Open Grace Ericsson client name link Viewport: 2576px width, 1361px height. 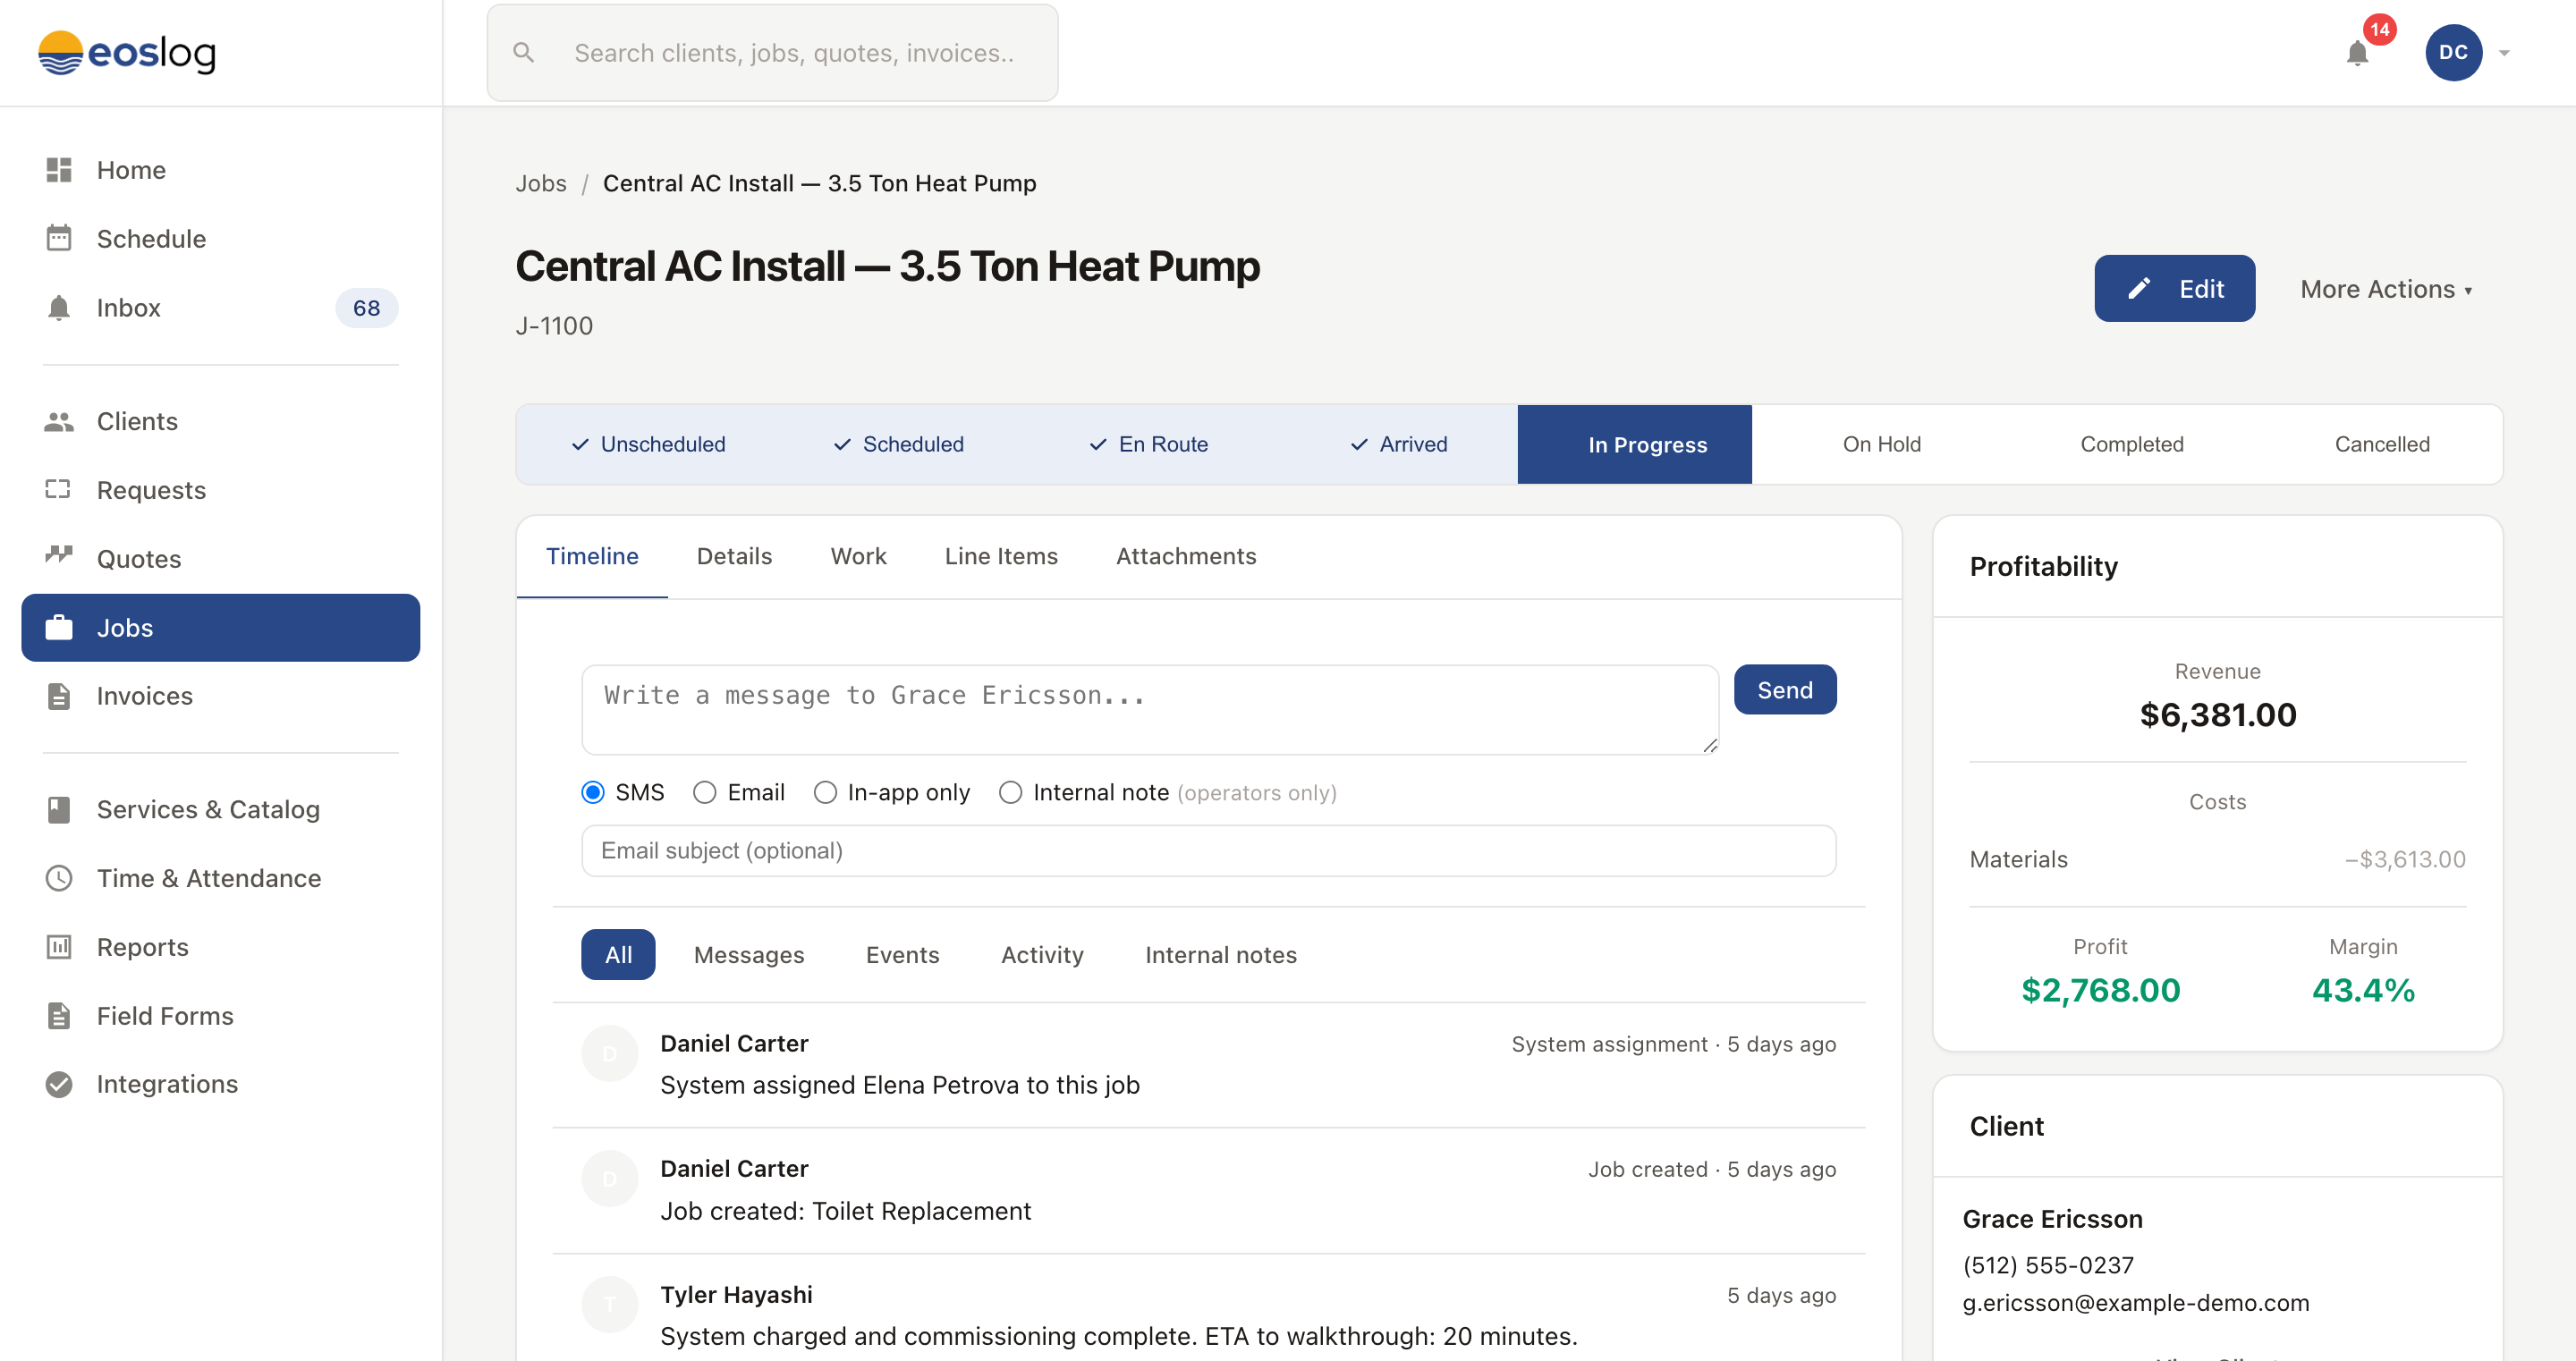point(2052,1219)
